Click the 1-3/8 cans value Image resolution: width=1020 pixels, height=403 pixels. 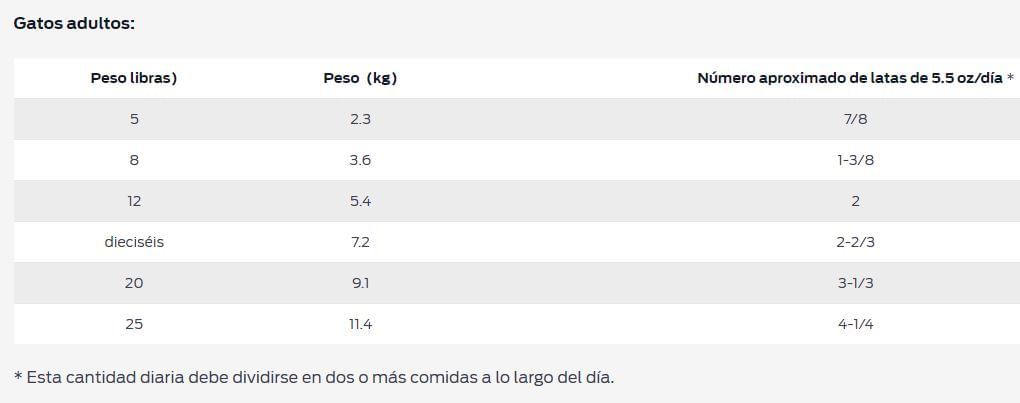coord(855,160)
